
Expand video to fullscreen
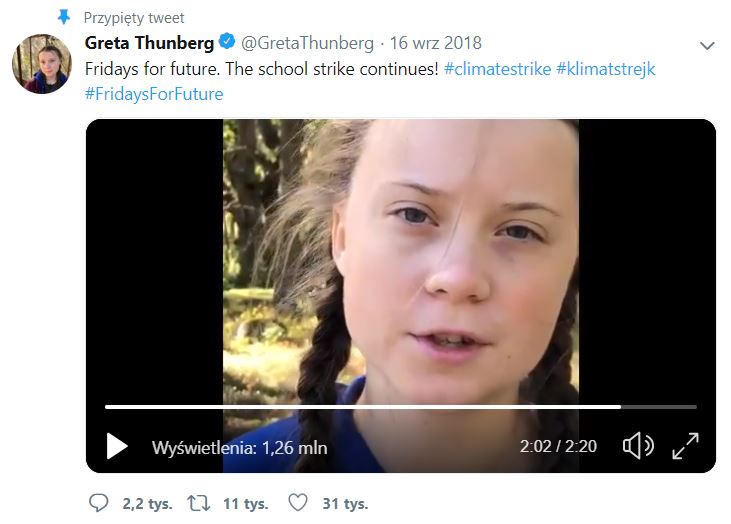pyautogui.click(x=685, y=446)
